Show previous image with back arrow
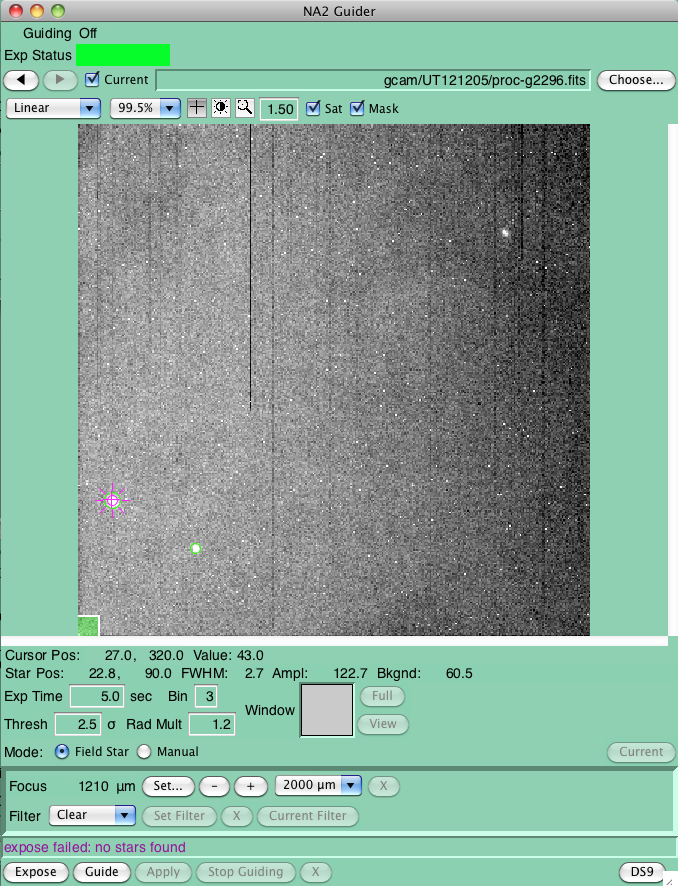 point(21,80)
